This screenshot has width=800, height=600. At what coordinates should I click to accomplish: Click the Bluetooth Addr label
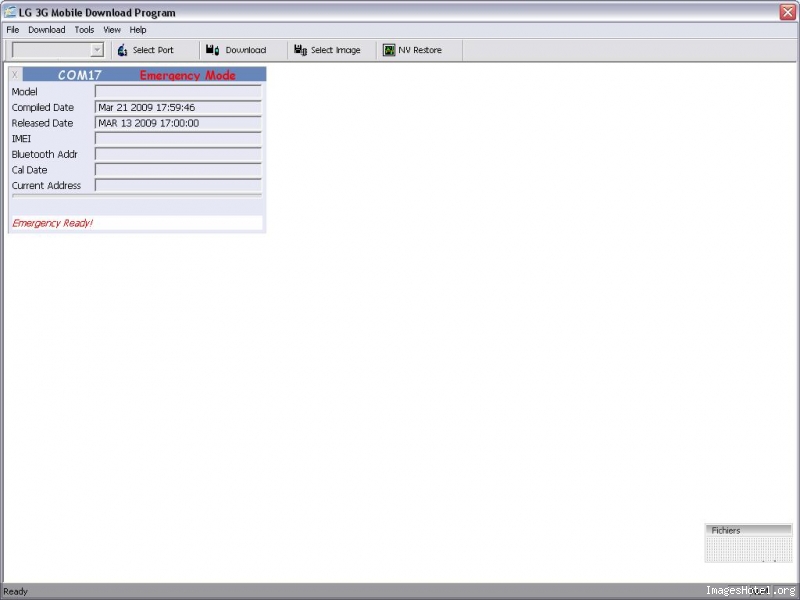point(44,154)
